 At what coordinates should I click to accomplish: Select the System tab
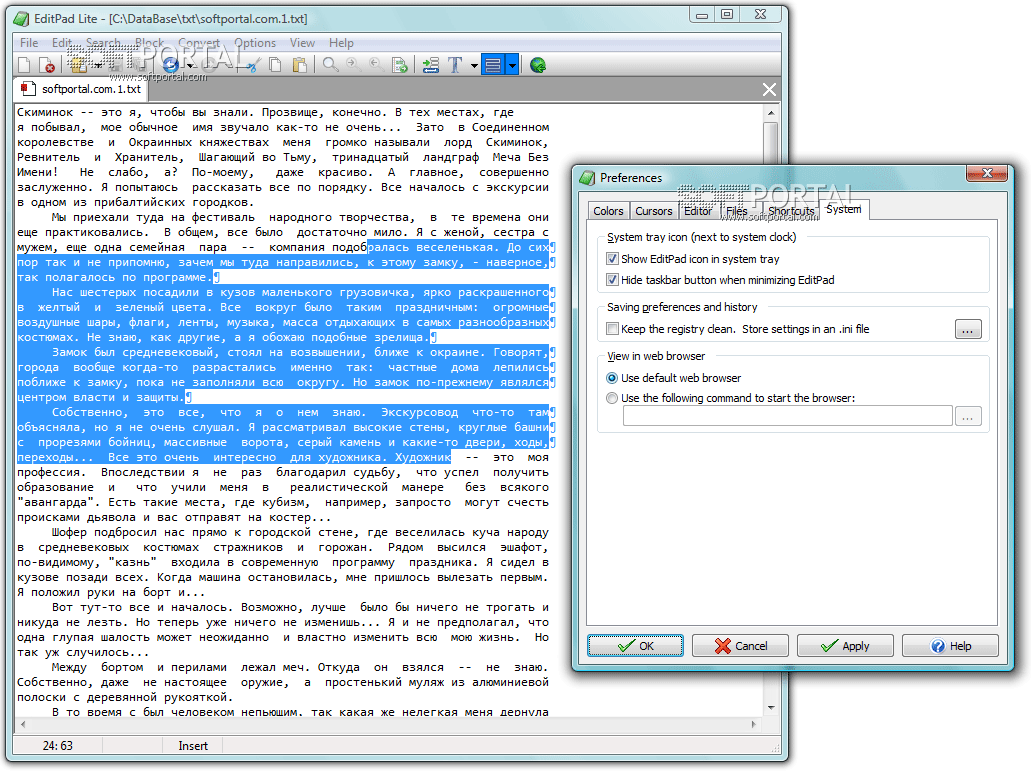pyautogui.click(x=844, y=209)
